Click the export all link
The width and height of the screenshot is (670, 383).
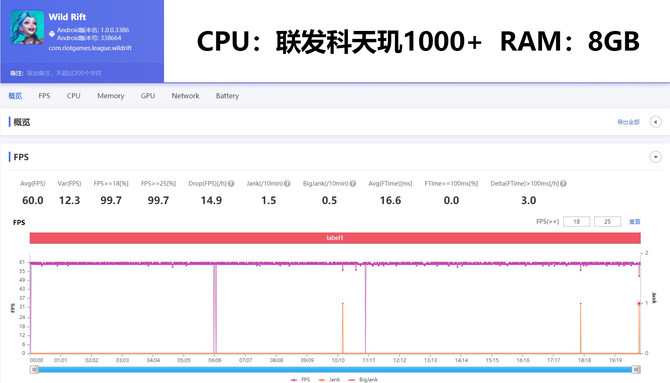(628, 122)
